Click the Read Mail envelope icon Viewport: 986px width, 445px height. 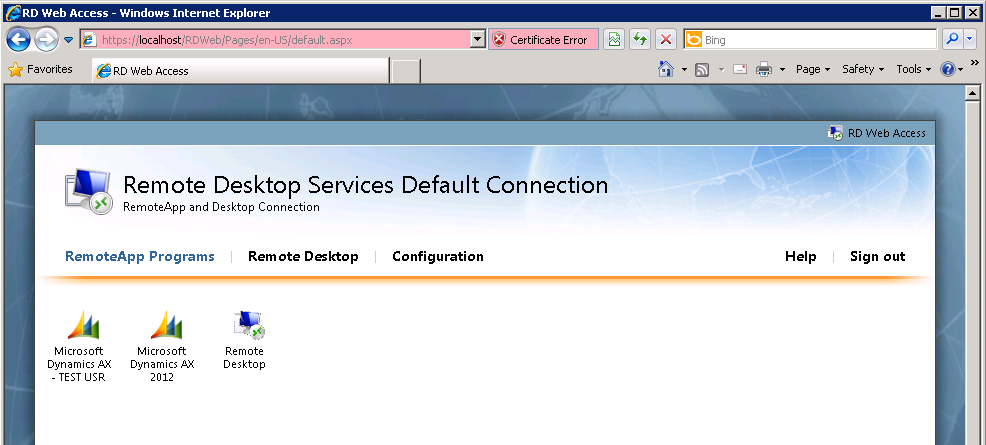740,69
